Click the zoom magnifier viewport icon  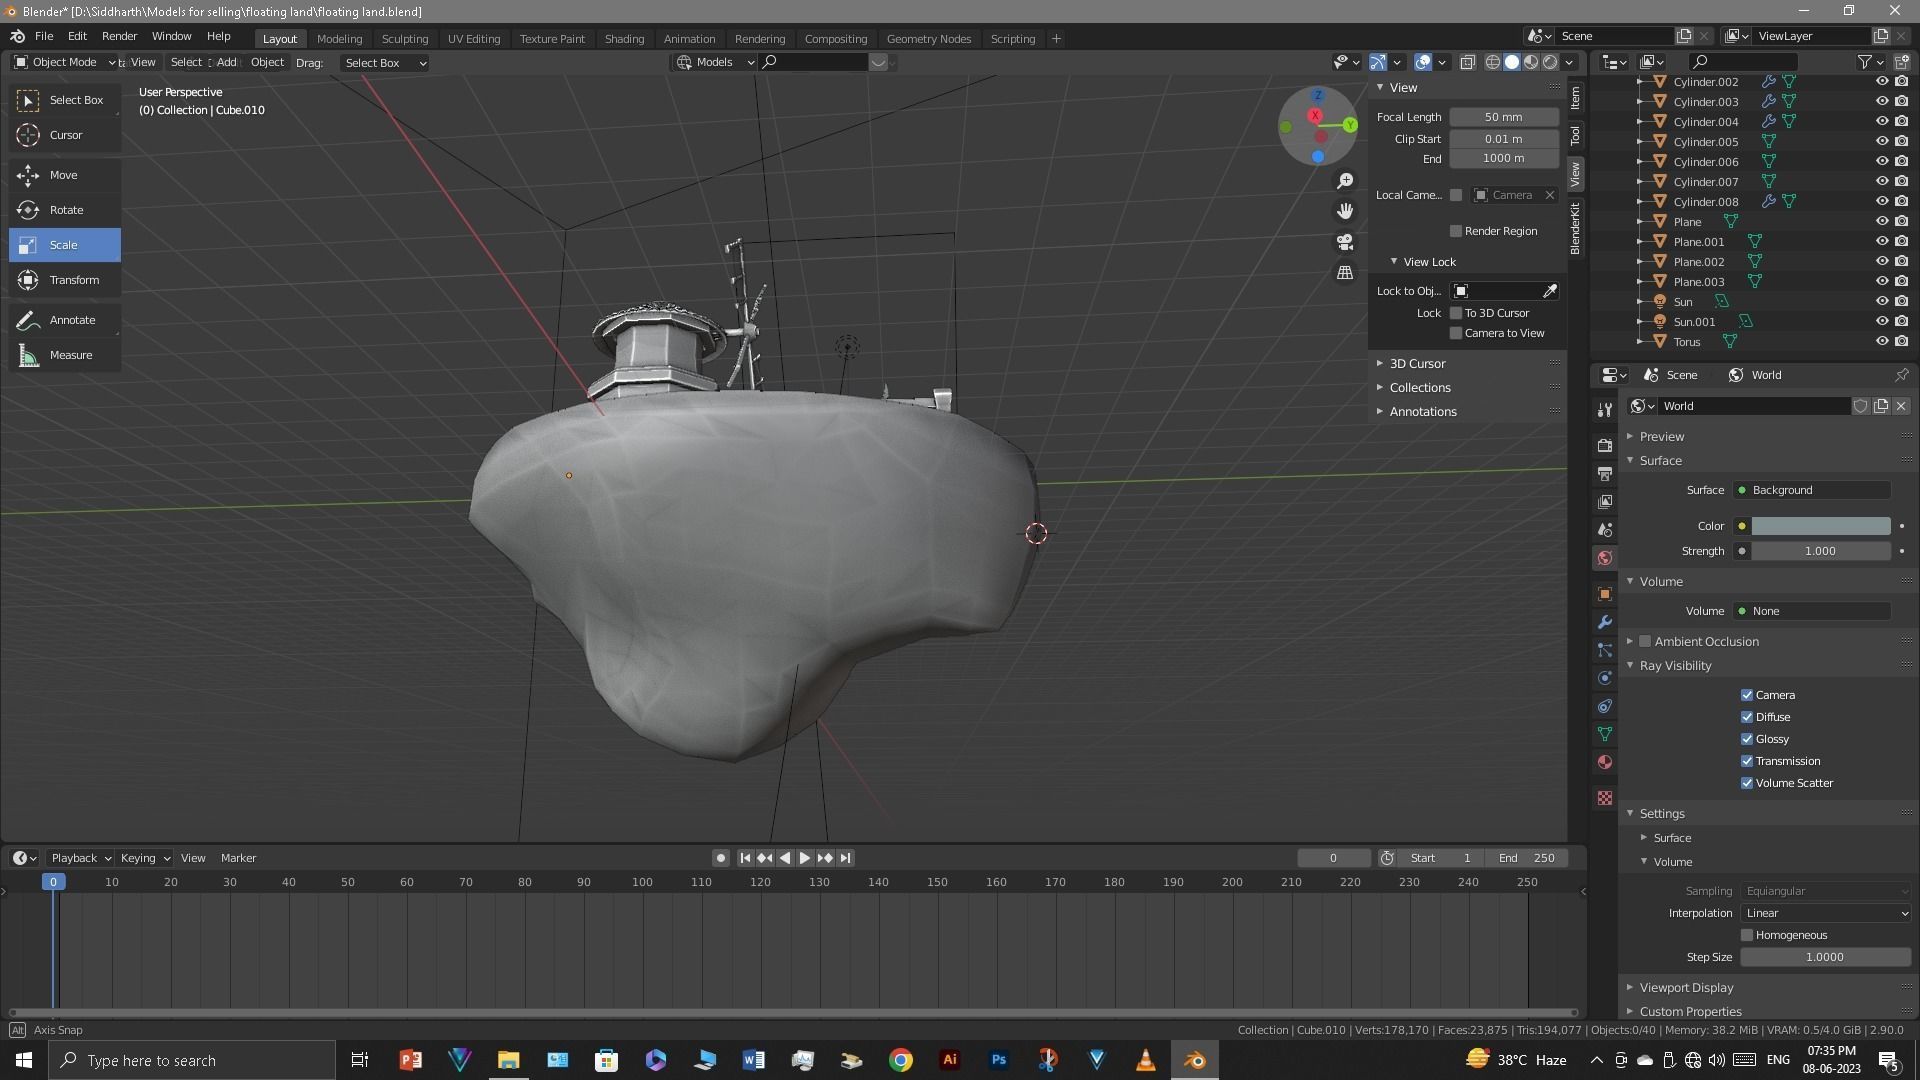1345,181
